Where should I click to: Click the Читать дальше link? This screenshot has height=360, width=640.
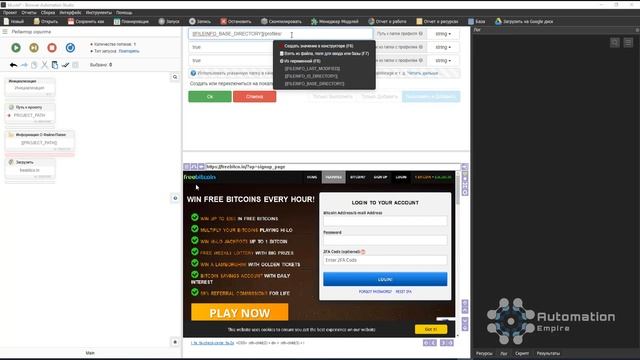(x=423, y=73)
